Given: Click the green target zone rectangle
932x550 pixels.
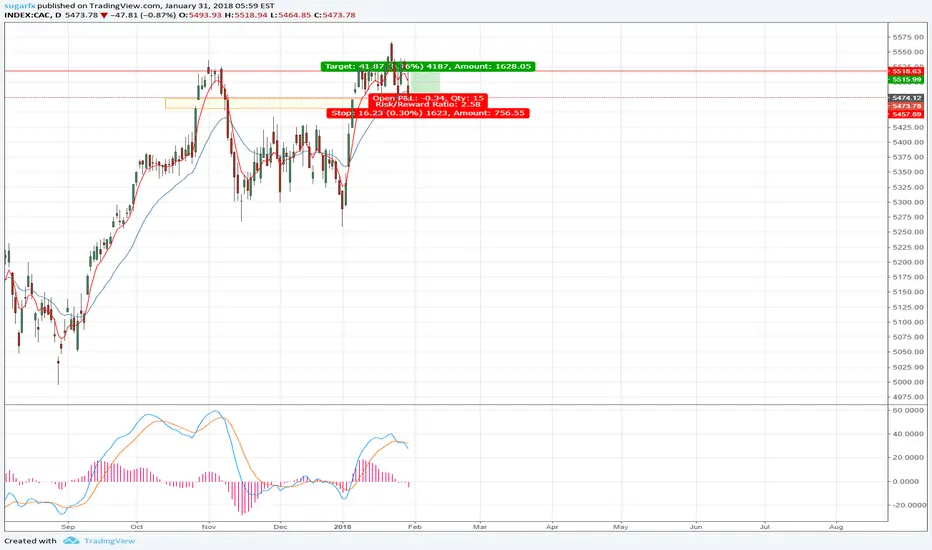Looking at the screenshot, I should coord(425,83).
